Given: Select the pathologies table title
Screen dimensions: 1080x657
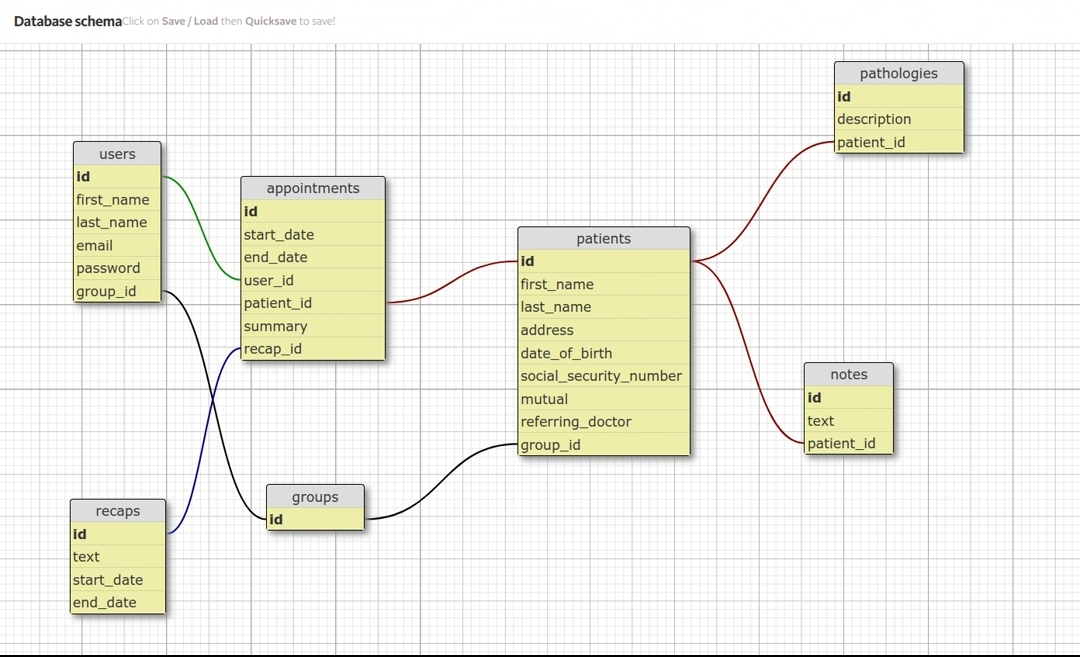Looking at the screenshot, I should pyautogui.click(x=899, y=74).
